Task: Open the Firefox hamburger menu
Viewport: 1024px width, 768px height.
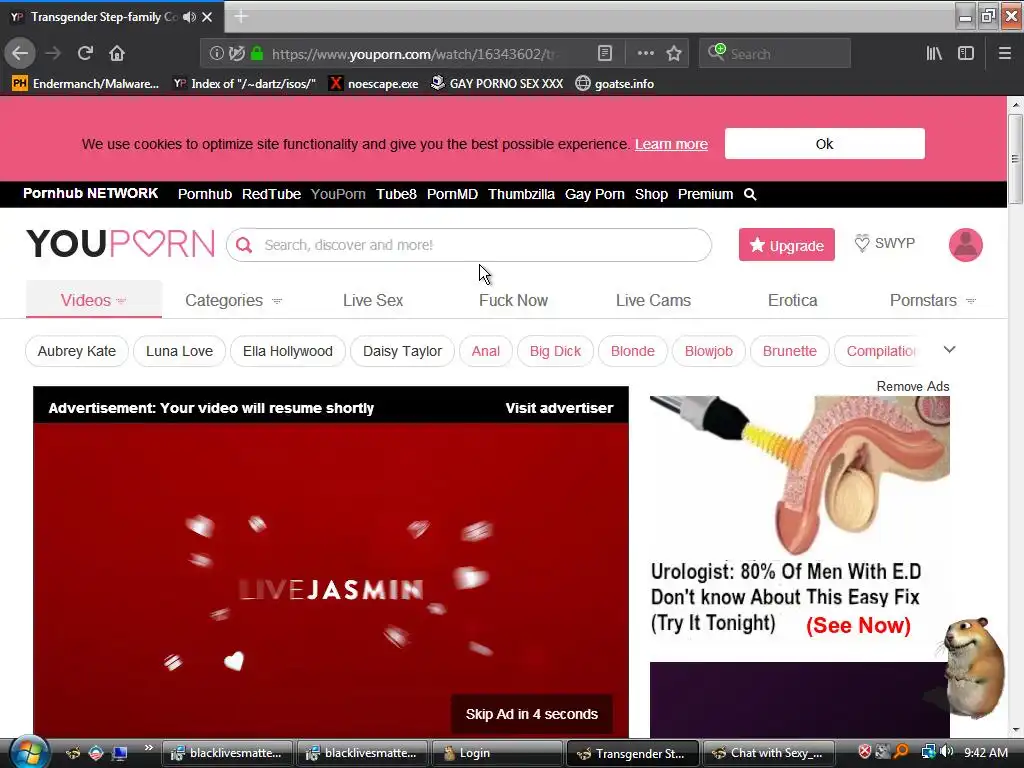Action: tap(1004, 54)
